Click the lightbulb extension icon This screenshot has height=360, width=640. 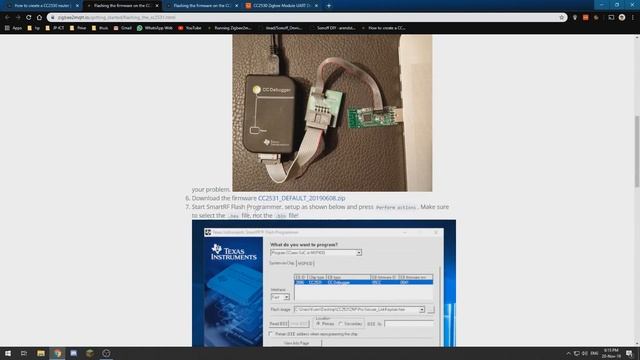click(575, 18)
